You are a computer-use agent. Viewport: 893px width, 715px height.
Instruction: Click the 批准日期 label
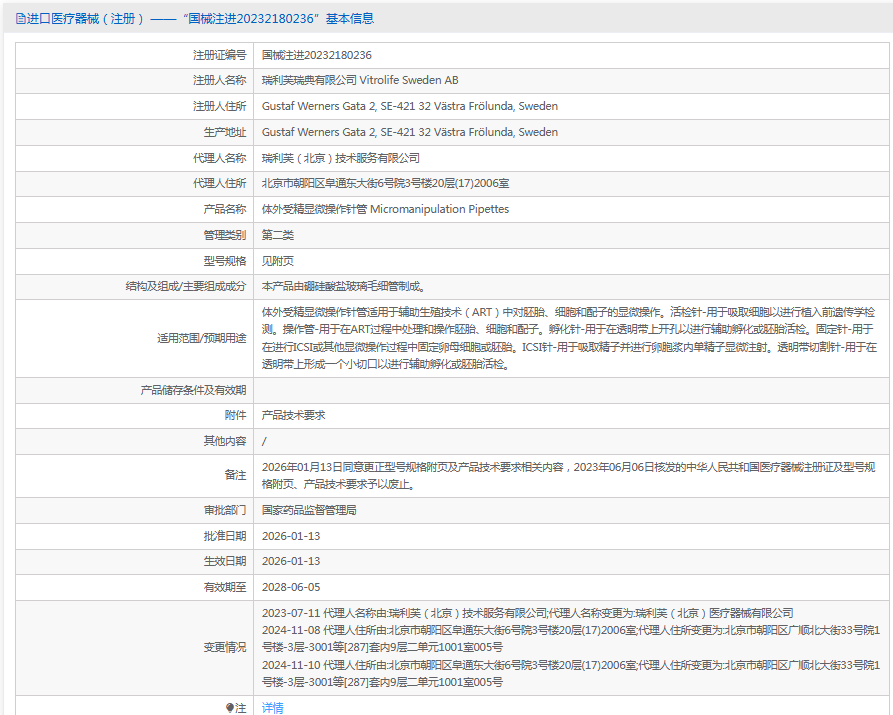225,536
